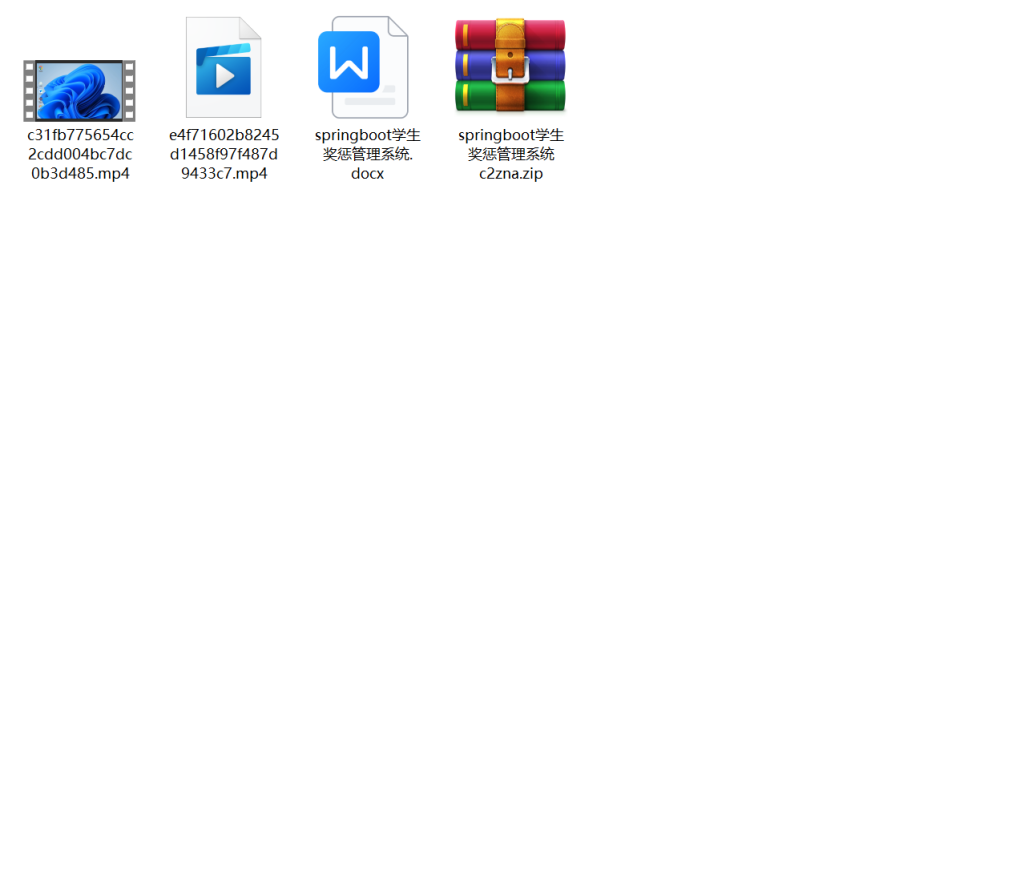Select the springboot docx WPS document icon

363,68
